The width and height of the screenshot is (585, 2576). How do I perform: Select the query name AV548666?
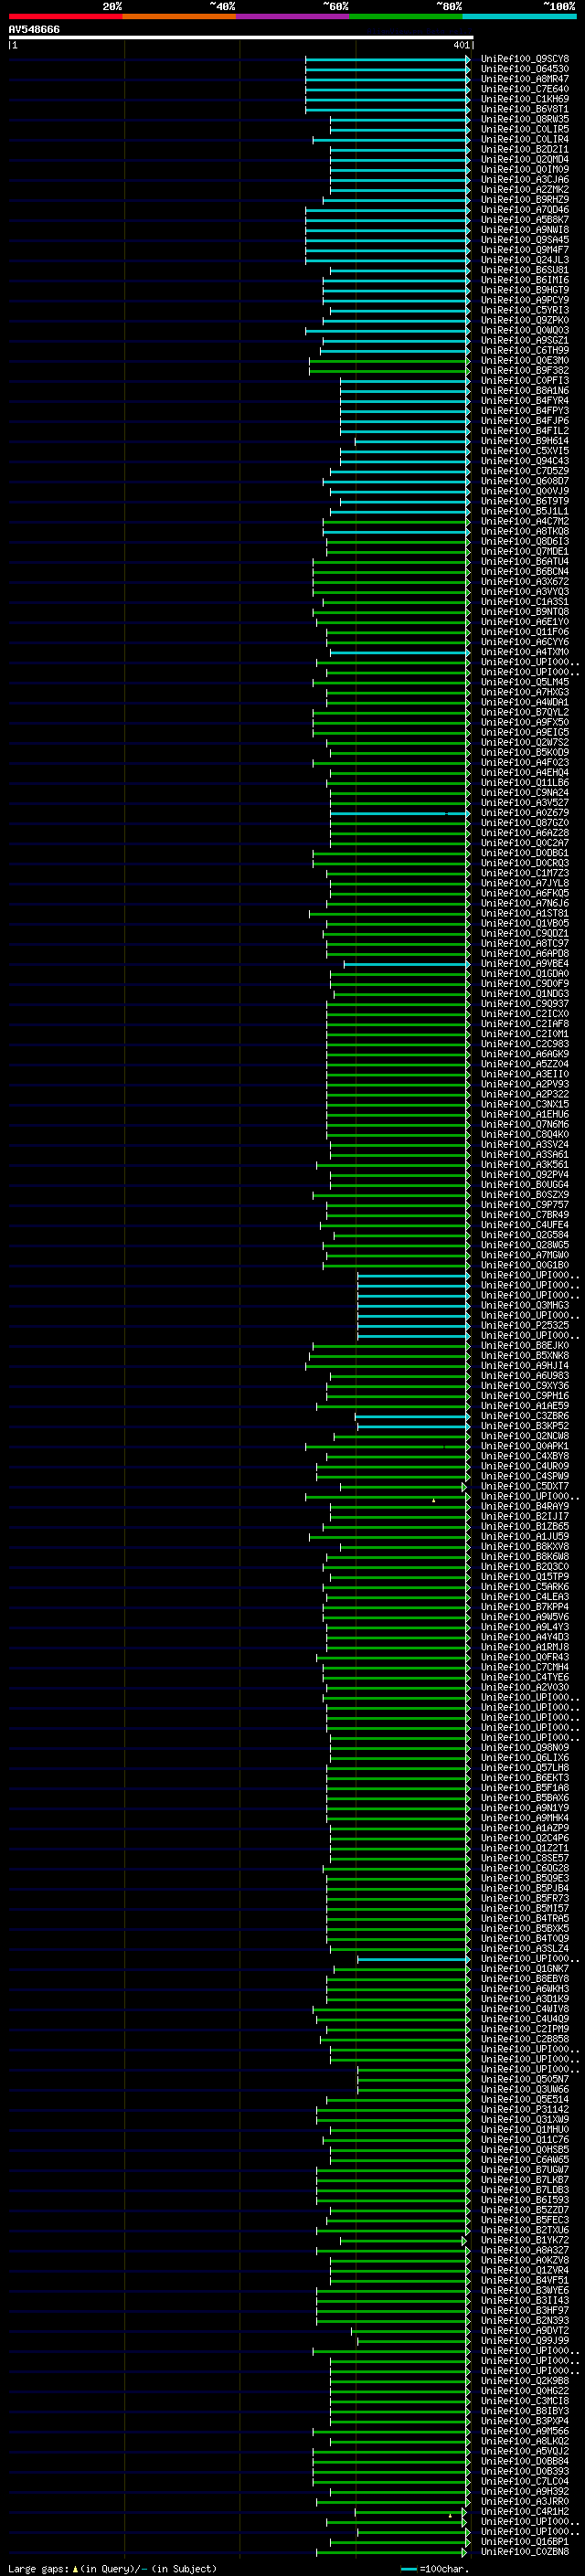34,29
